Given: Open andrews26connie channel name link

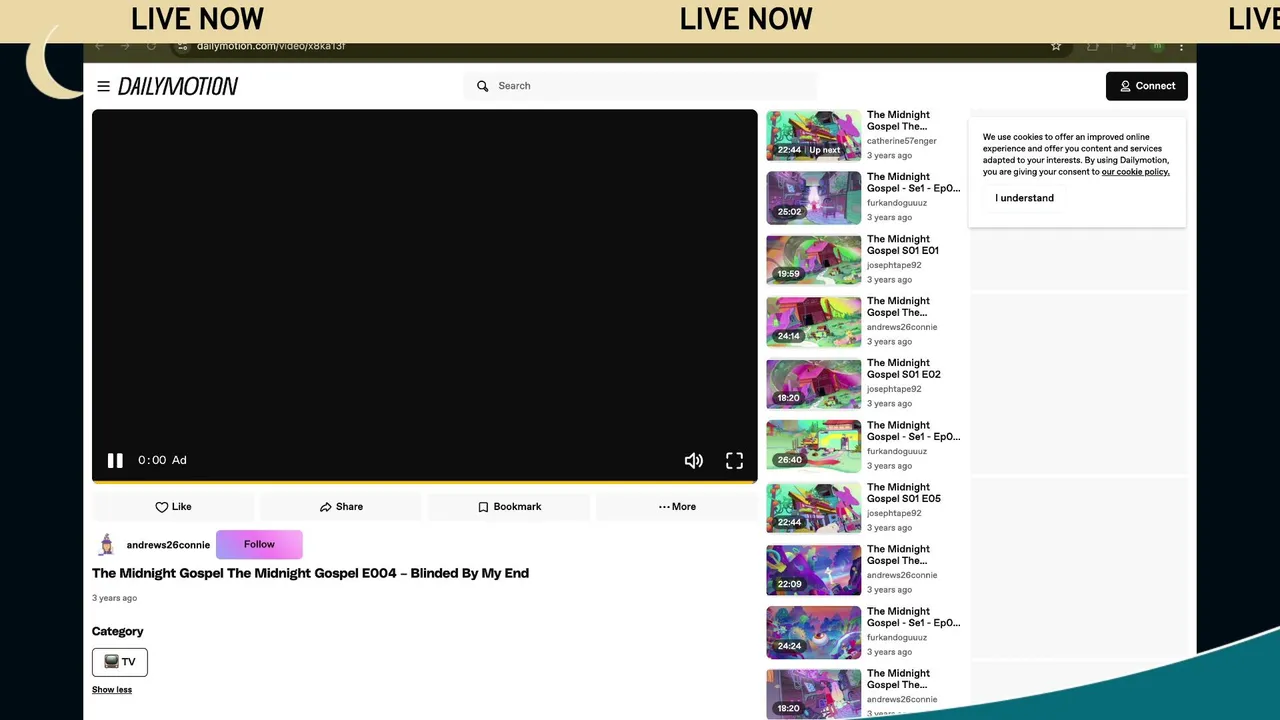Looking at the screenshot, I should (x=168, y=545).
